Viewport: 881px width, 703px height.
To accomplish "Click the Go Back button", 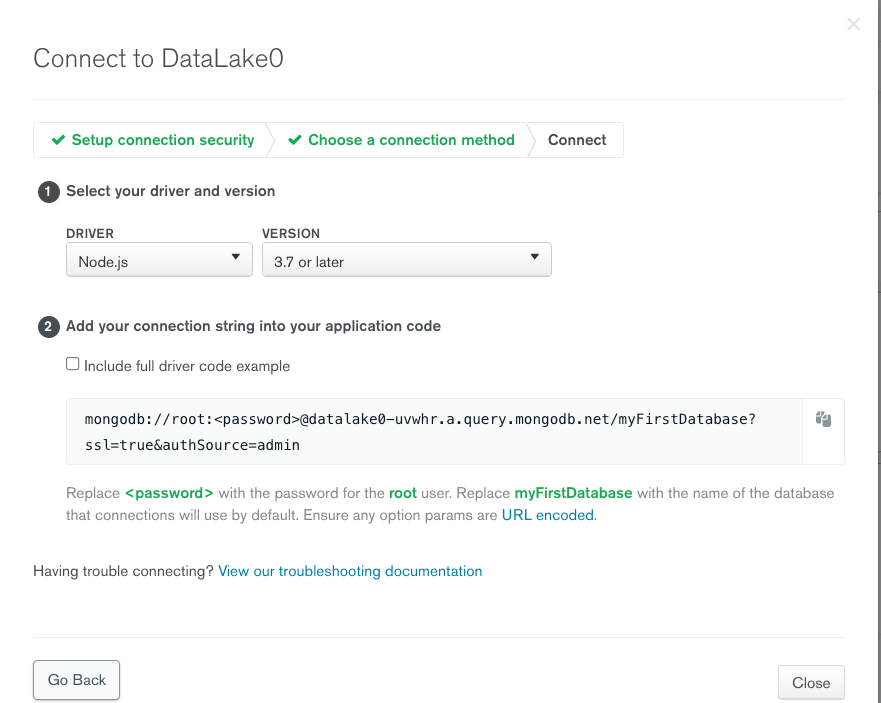I will point(76,680).
